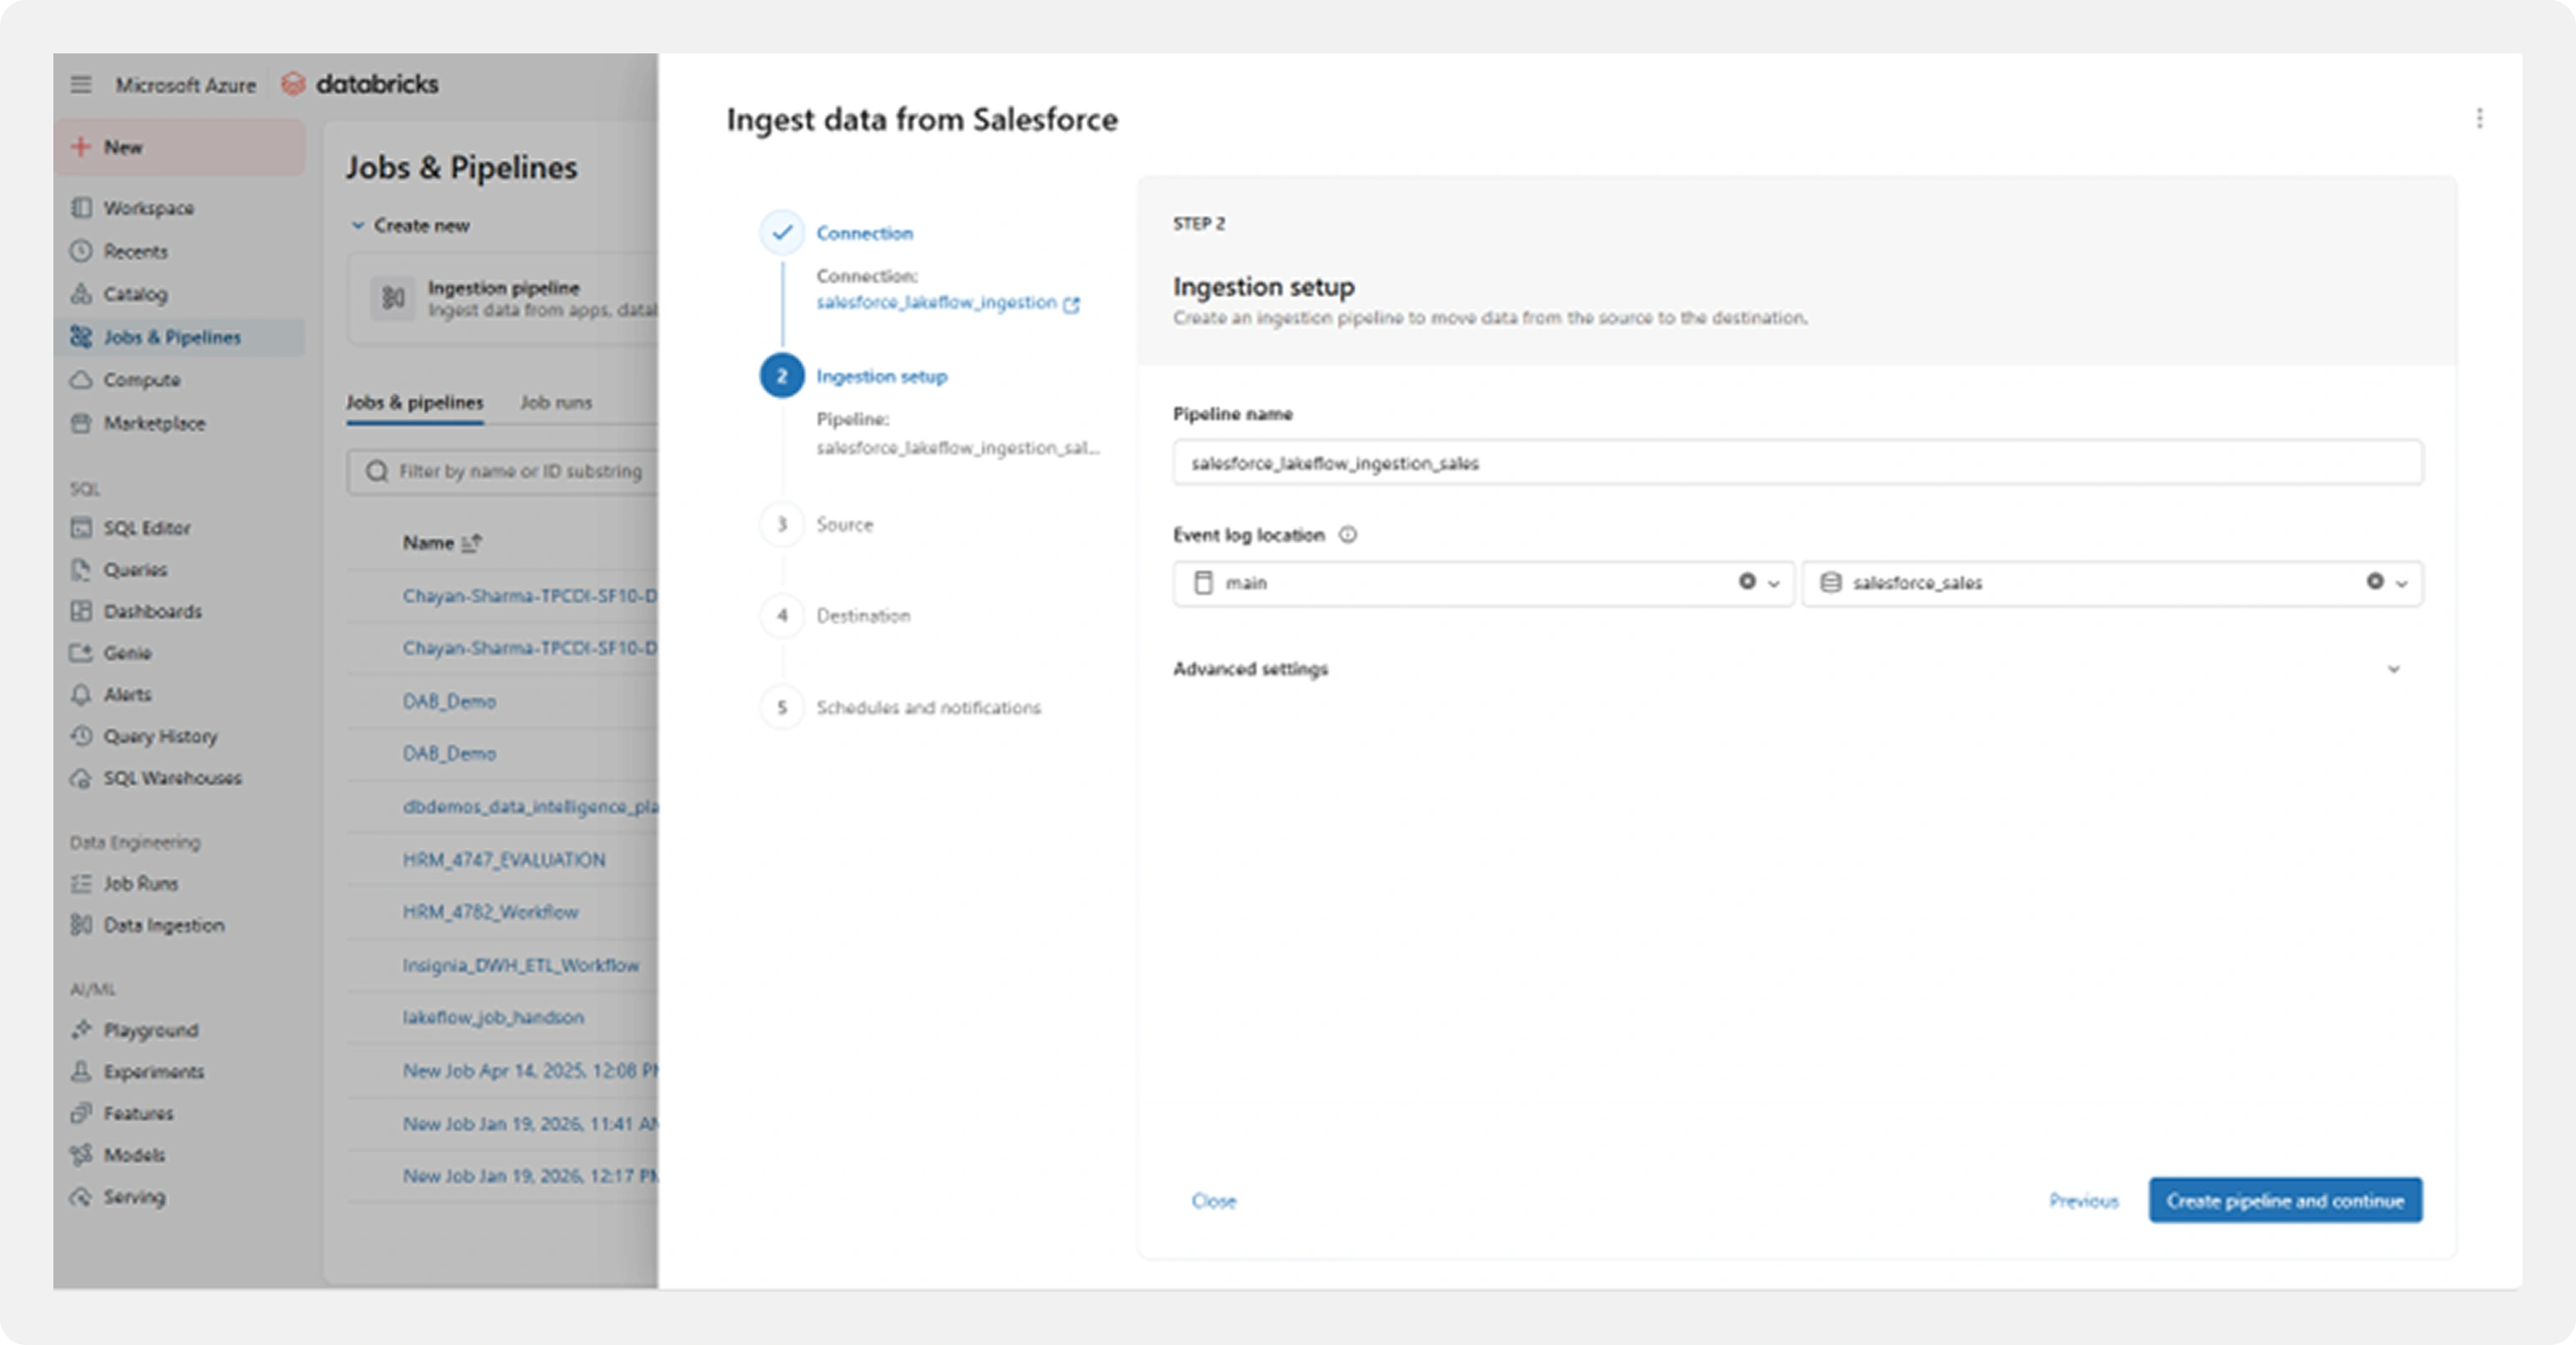Expand the Advanced settings section
Image resolution: width=2576 pixels, height=1345 pixels.
pos(2393,668)
